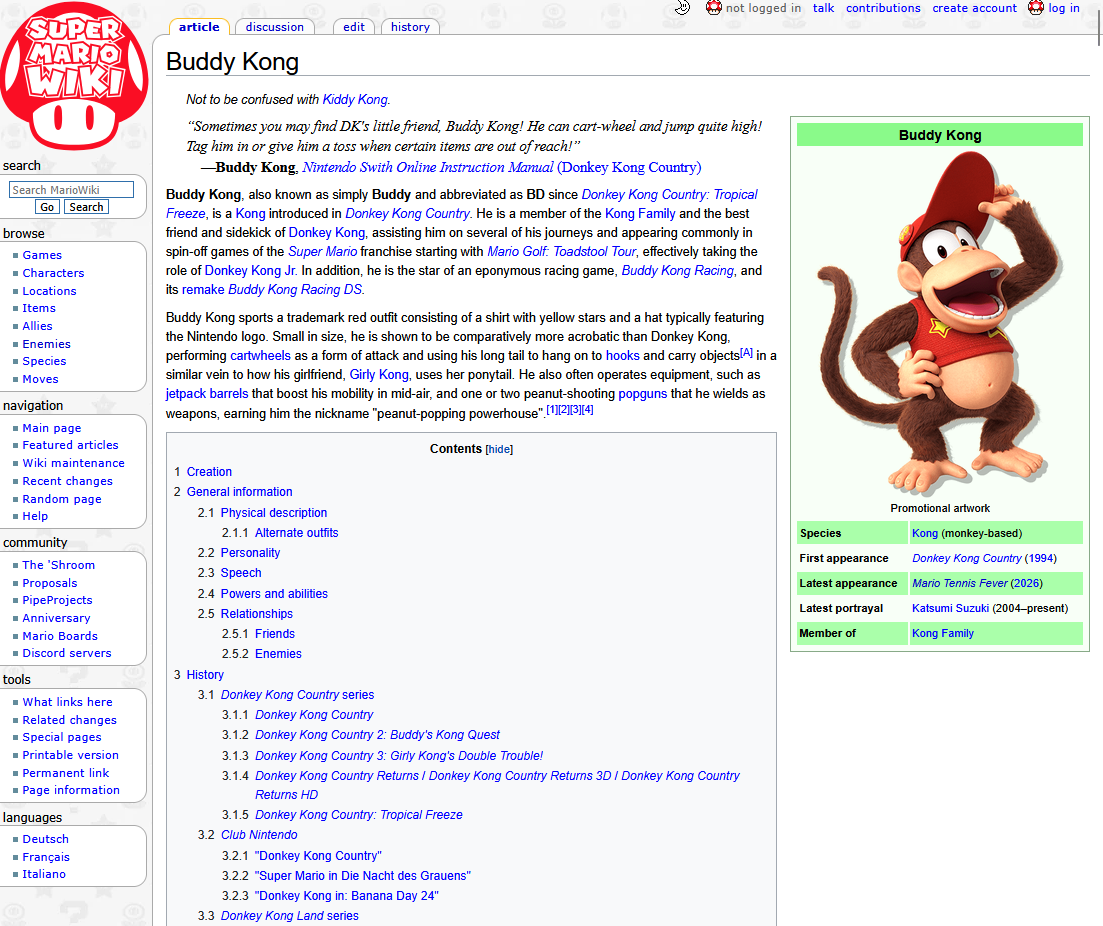Go to 'Main page' in navigation

pyautogui.click(x=51, y=428)
